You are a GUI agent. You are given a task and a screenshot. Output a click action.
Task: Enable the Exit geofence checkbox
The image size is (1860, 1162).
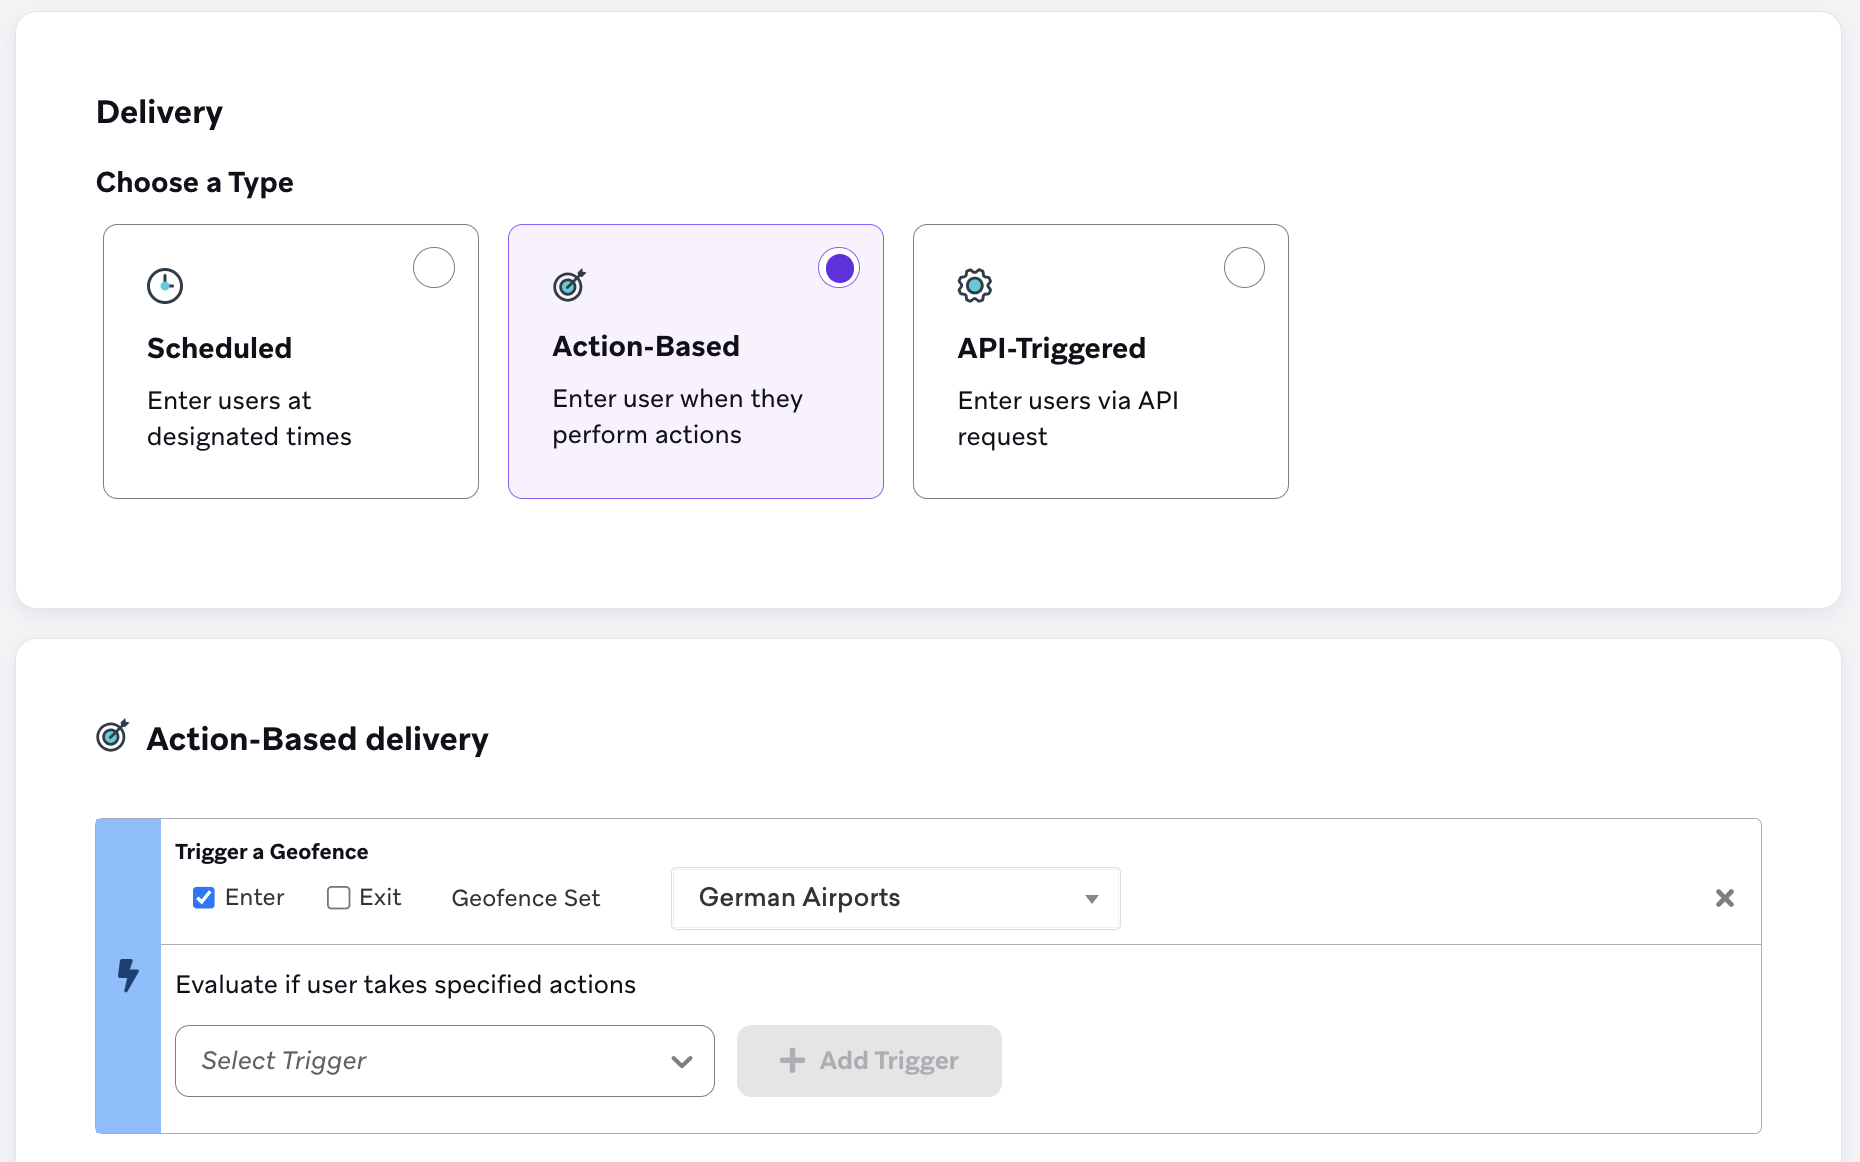[339, 898]
